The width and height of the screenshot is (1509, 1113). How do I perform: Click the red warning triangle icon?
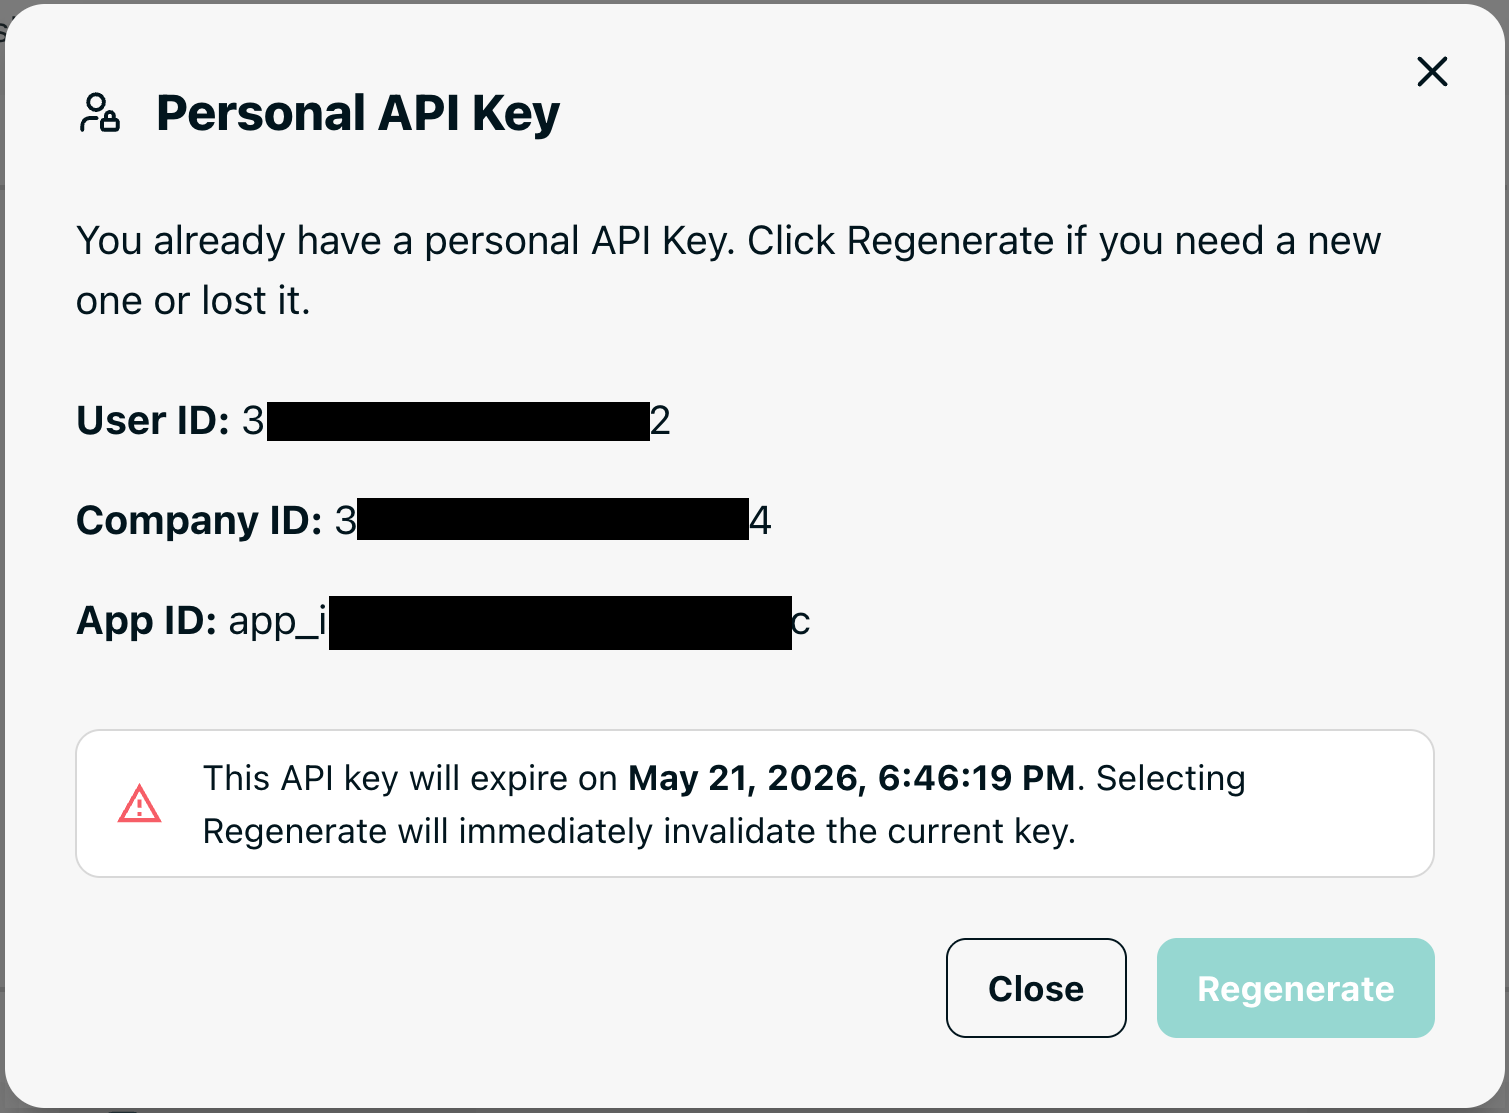click(139, 804)
